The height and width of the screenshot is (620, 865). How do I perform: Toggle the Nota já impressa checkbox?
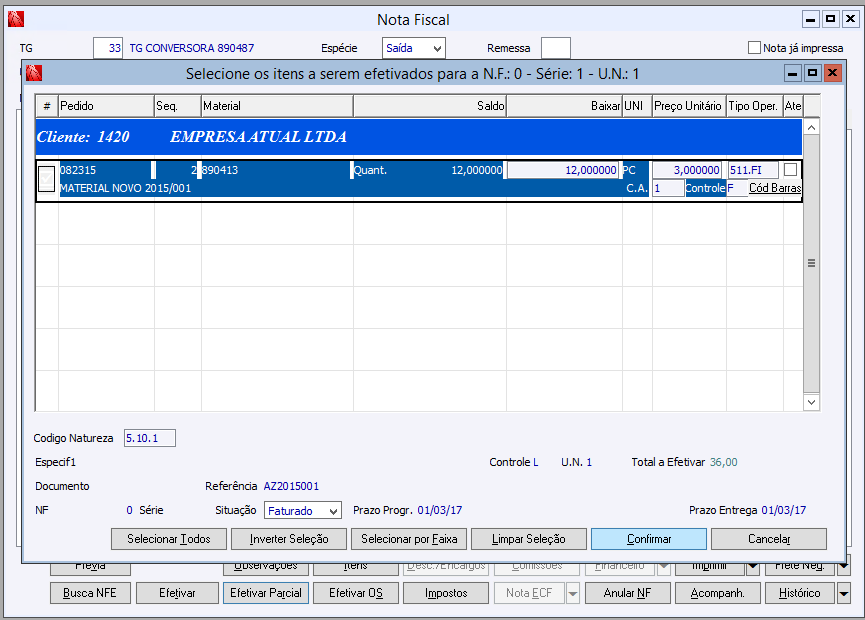tap(754, 48)
